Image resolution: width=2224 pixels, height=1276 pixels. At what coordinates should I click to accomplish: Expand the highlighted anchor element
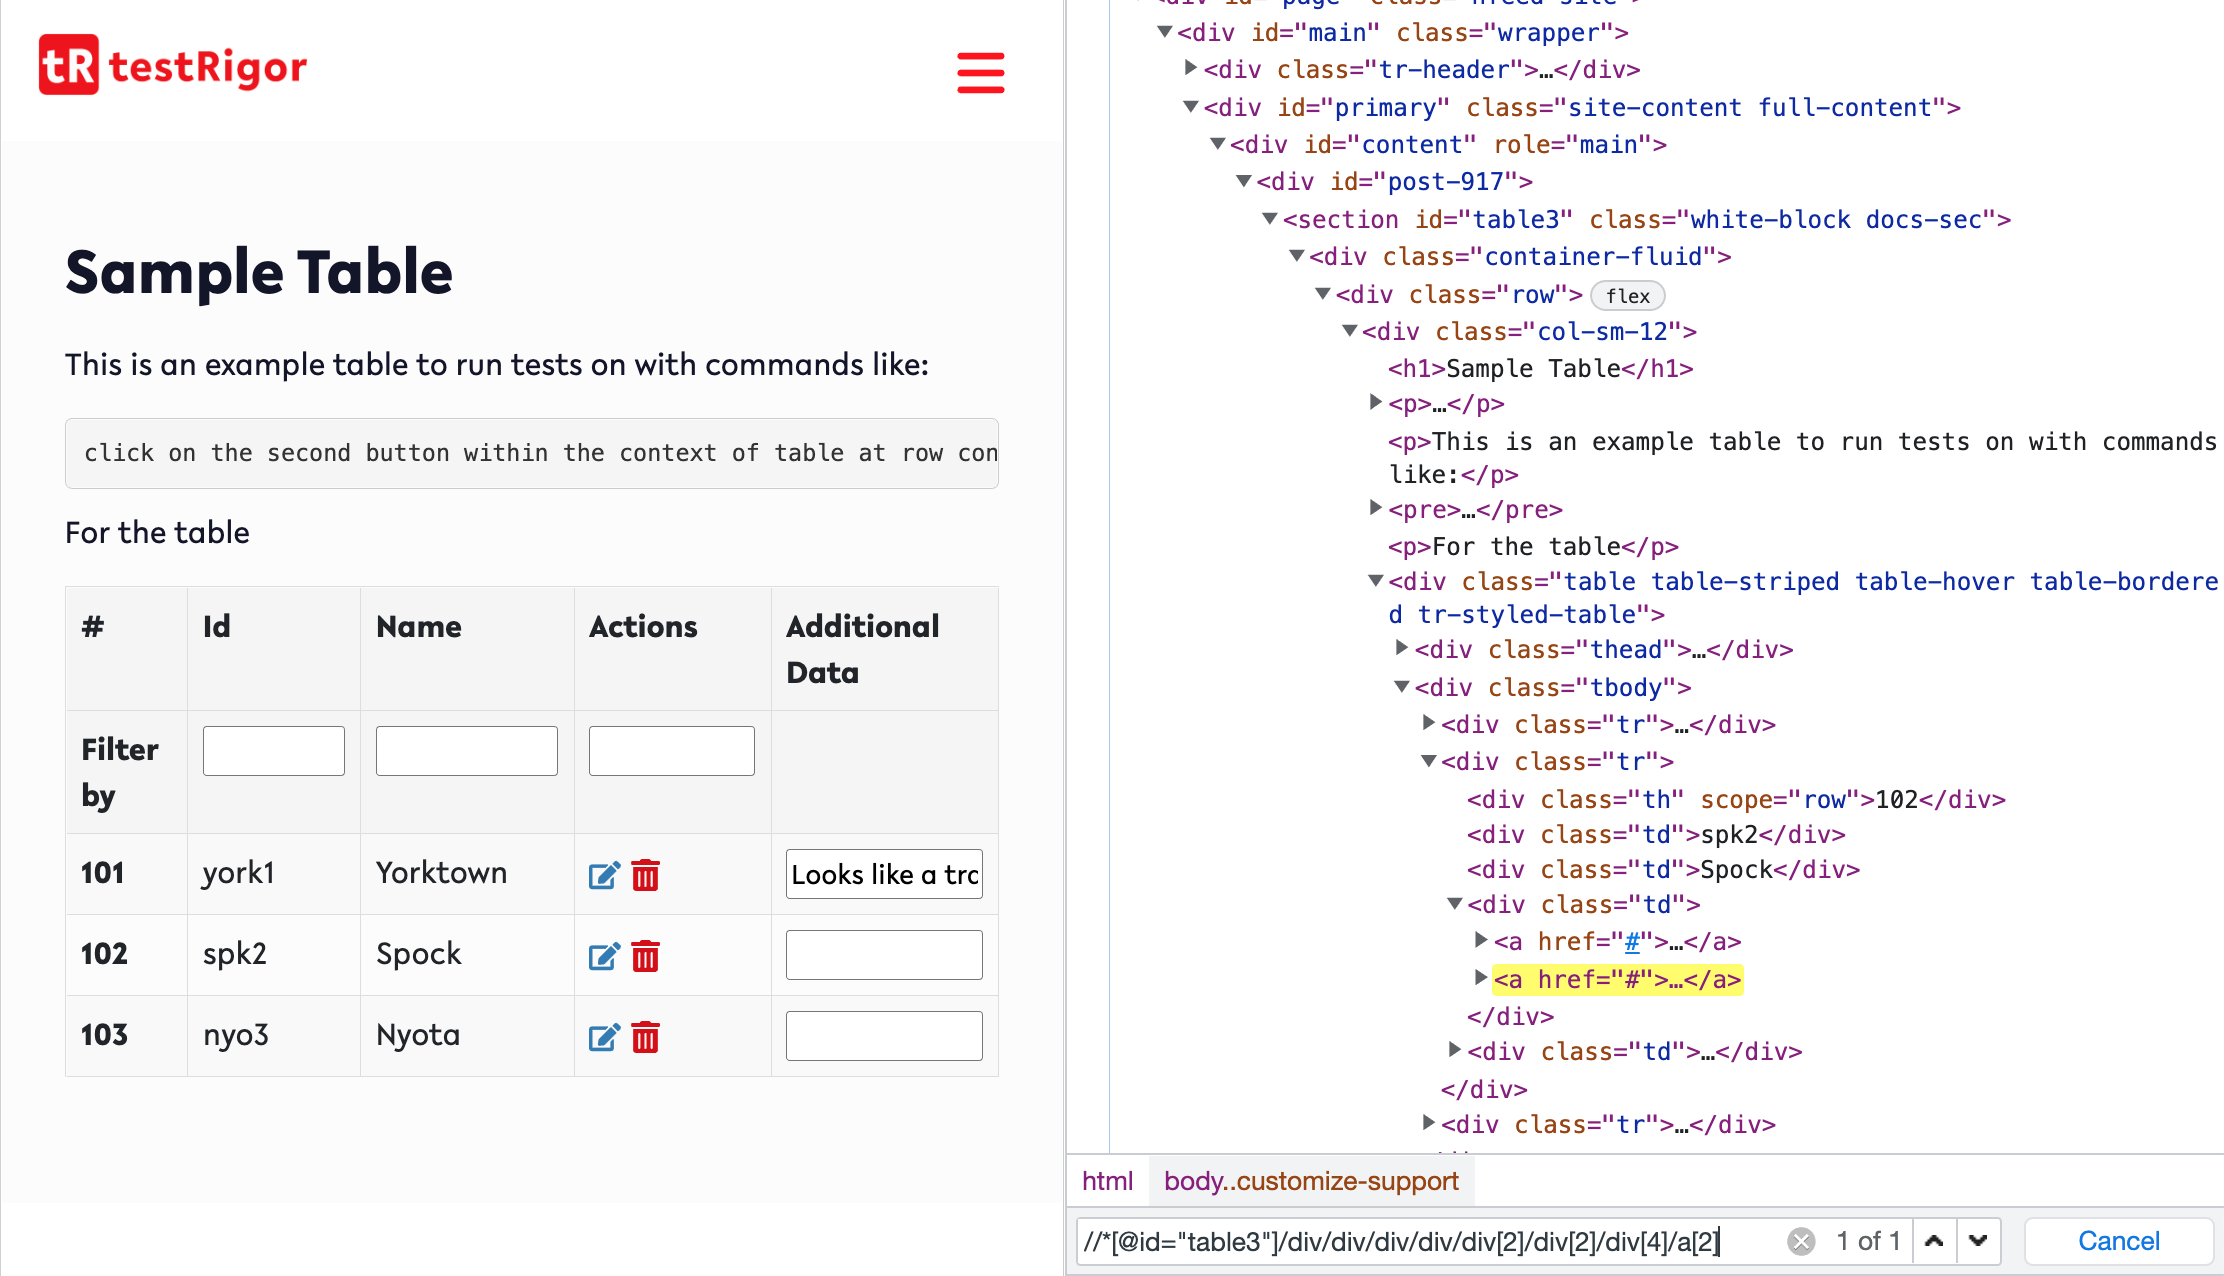(1481, 978)
